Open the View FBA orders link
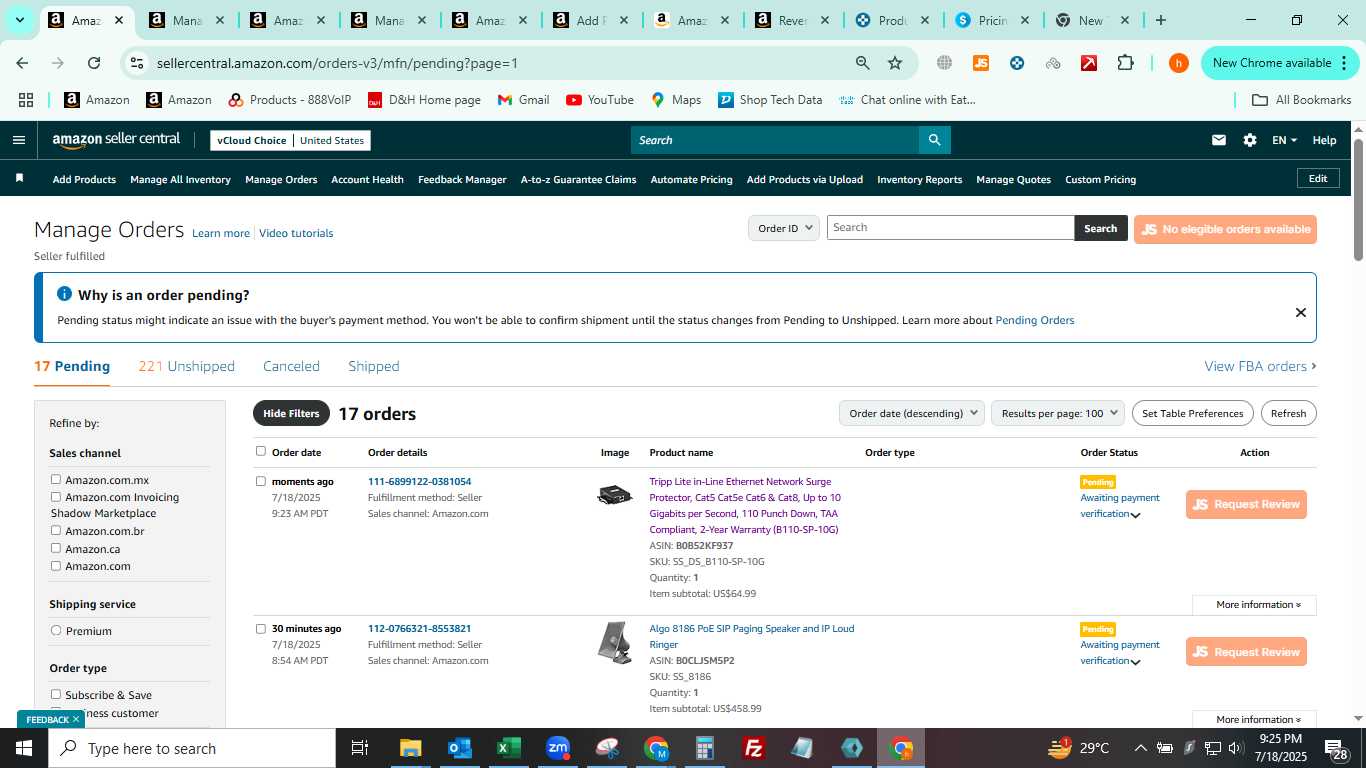Screen dimensions: 1366x768 (1260, 366)
